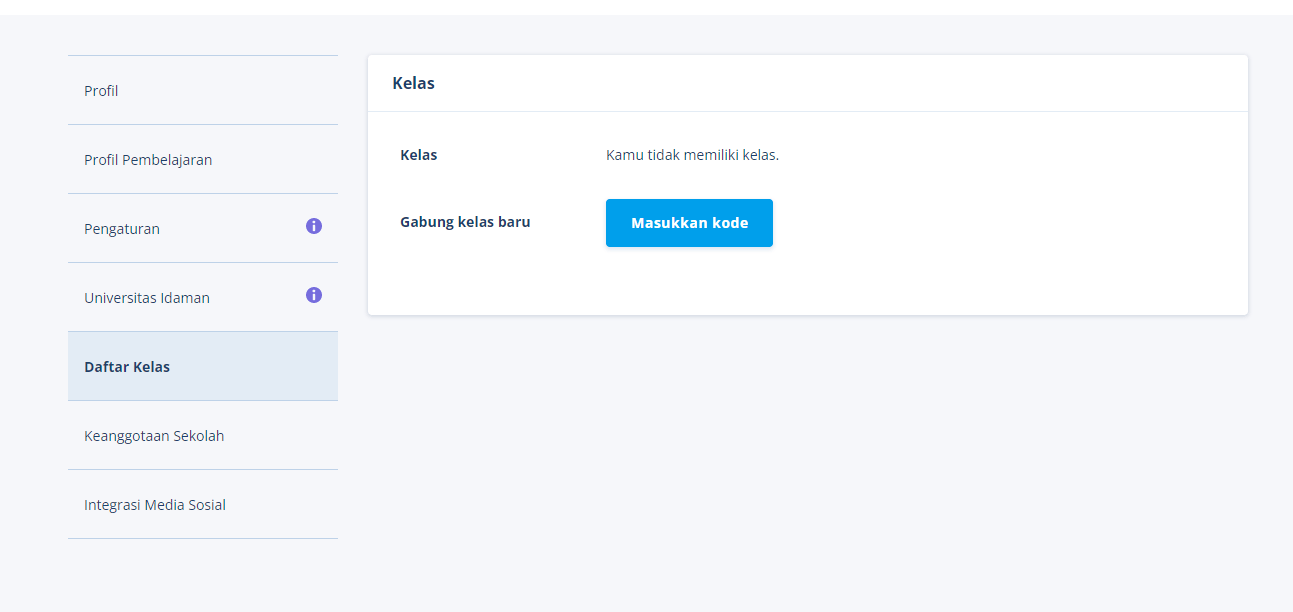The height and width of the screenshot is (612, 1293).
Task: Click the Masukkan kode button
Action: pyautogui.click(x=689, y=223)
